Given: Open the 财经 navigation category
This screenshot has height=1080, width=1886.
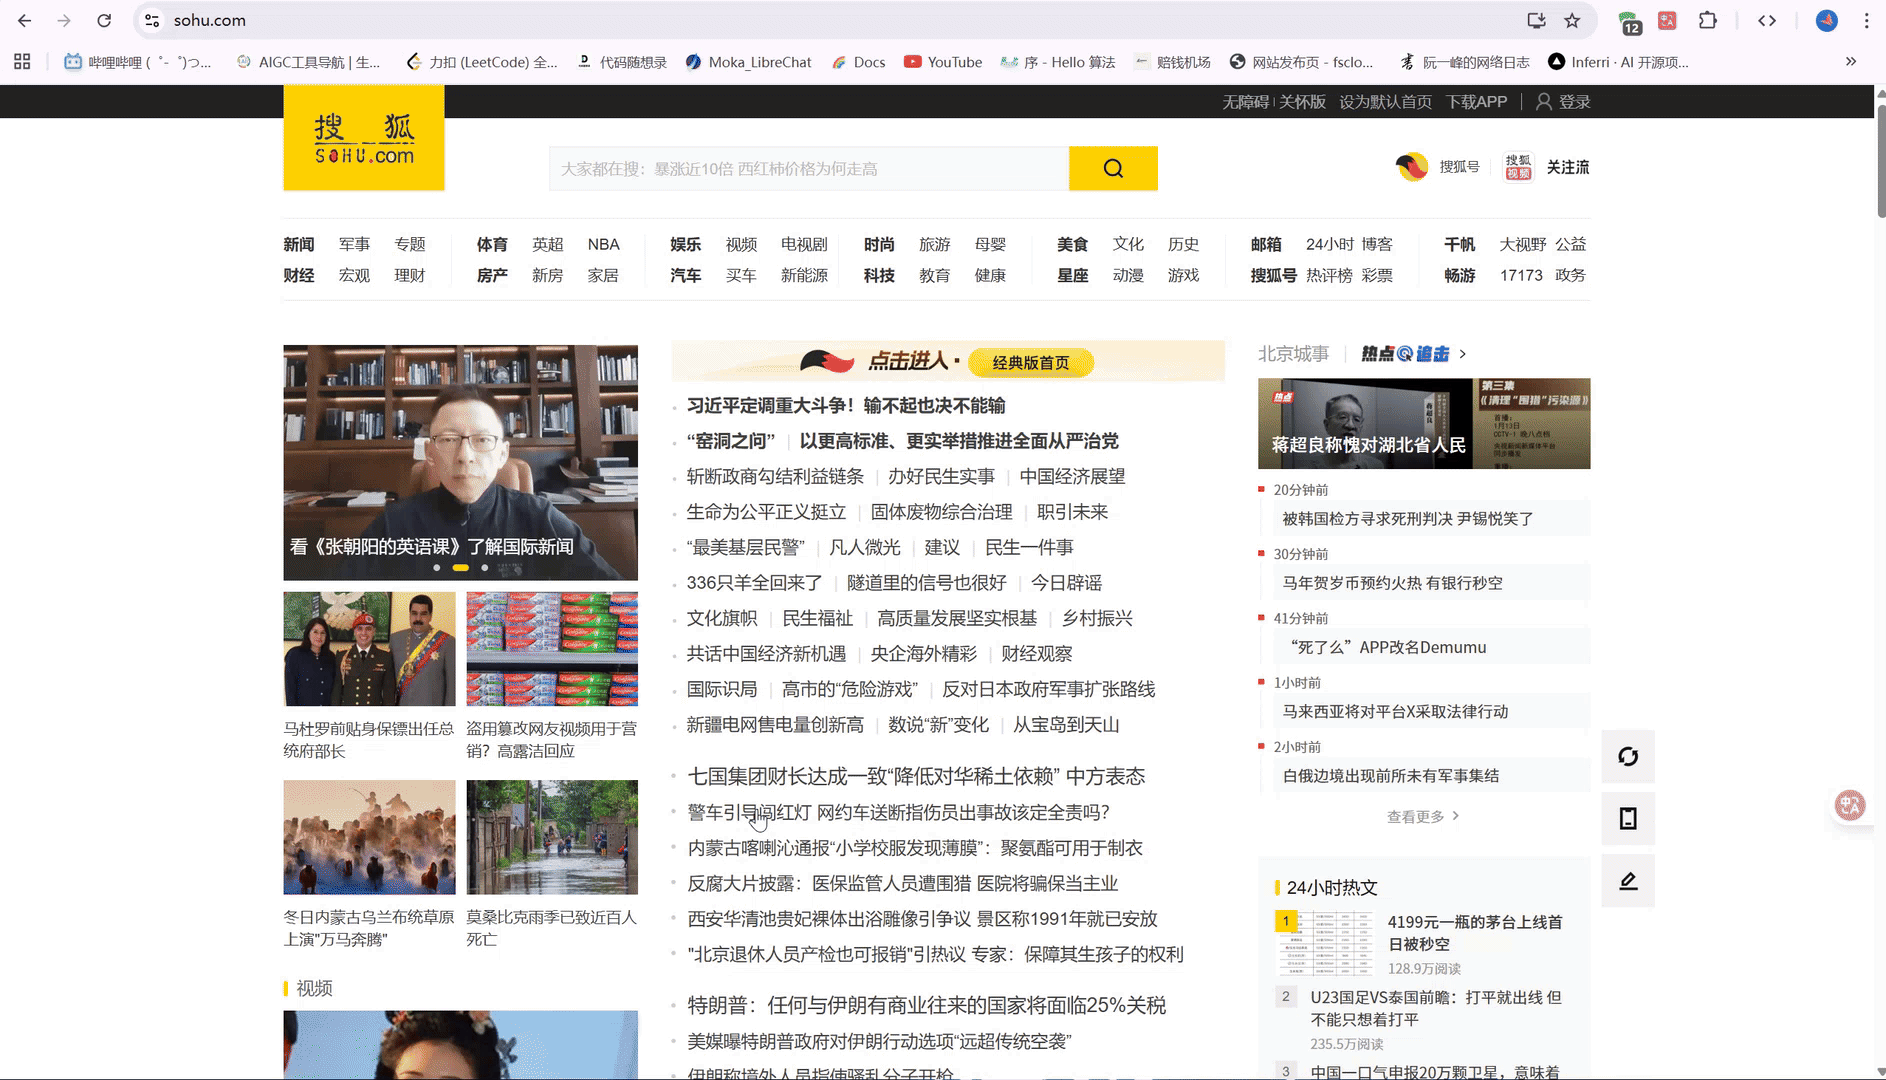Looking at the screenshot, I should [x=299, y=275].
